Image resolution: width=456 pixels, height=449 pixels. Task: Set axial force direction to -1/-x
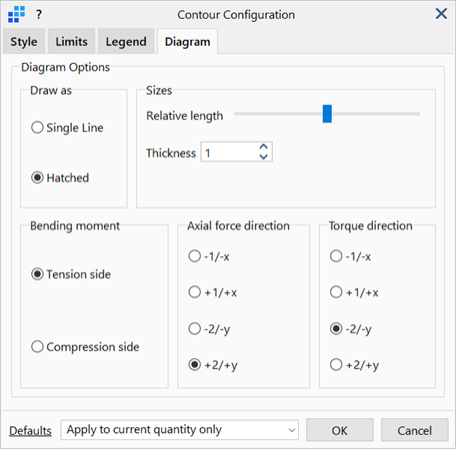(x=195, y=256)
